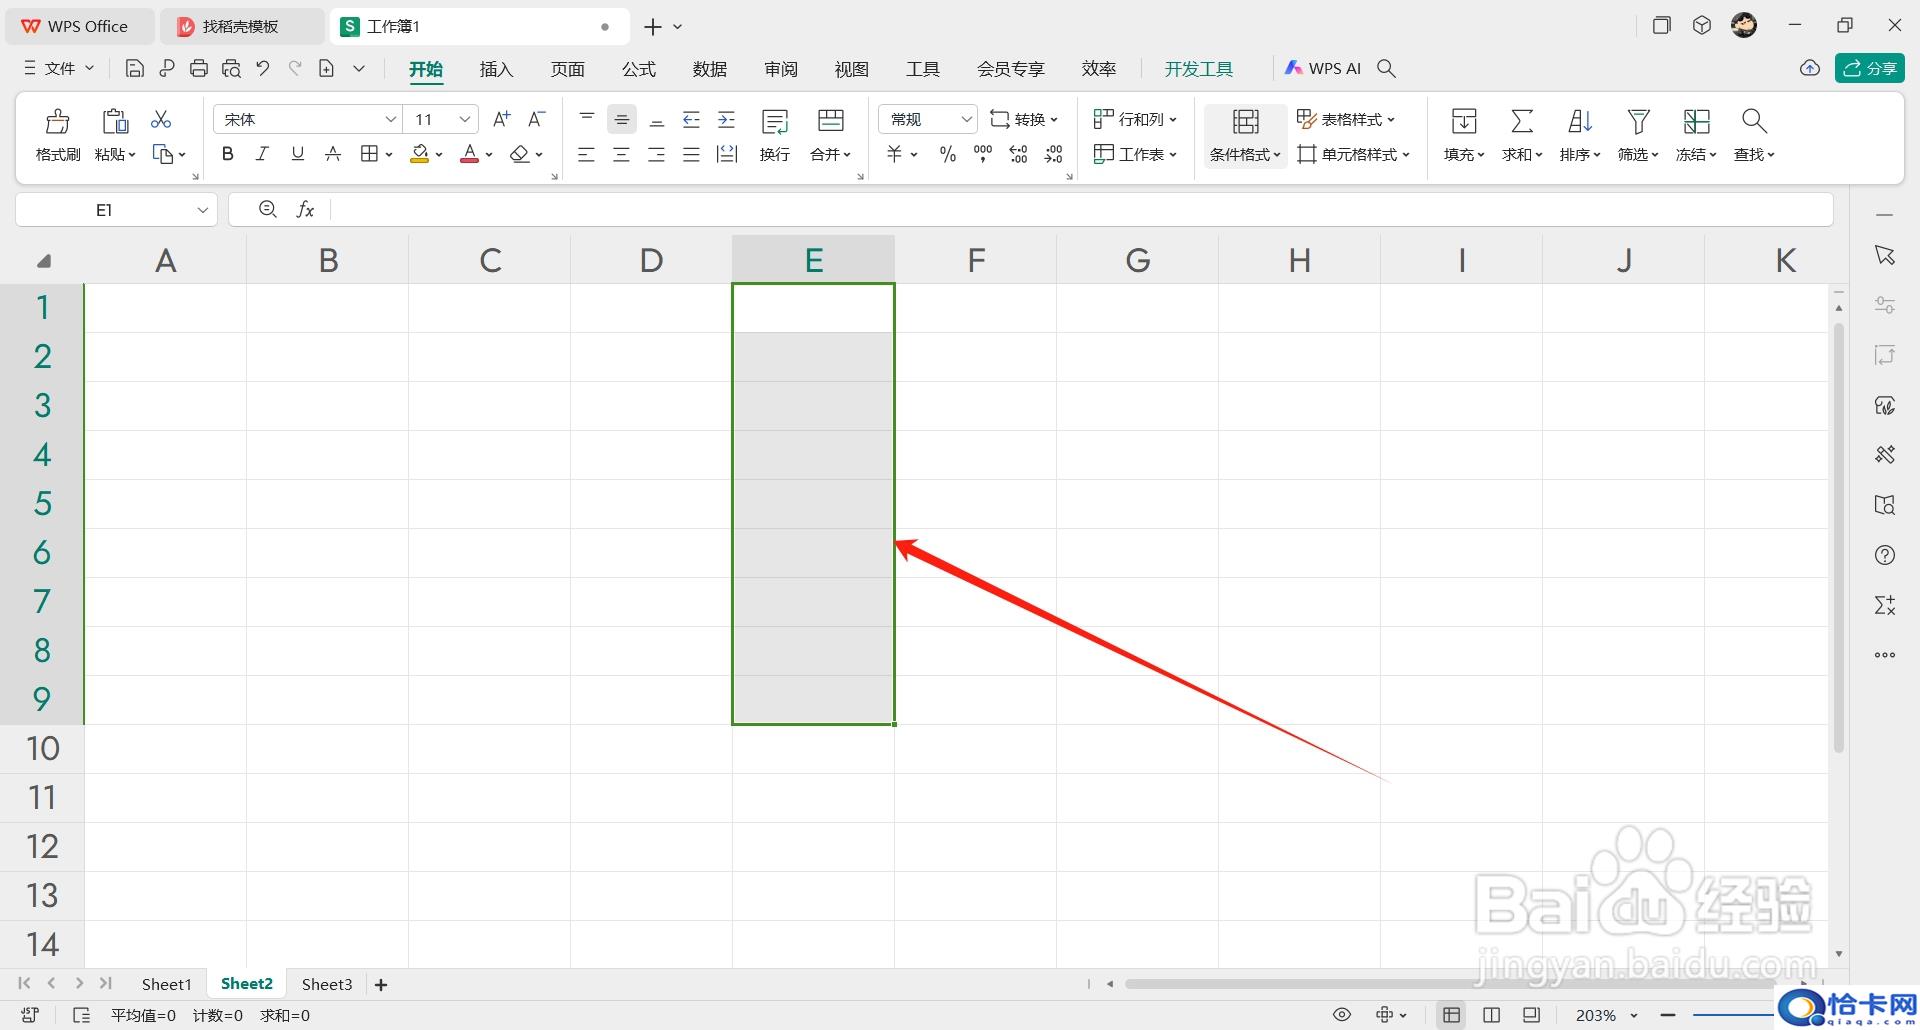Toggle Underline formatting
The width and height of the screenshot is (1920, 1030).
click(x=297, y=154)
